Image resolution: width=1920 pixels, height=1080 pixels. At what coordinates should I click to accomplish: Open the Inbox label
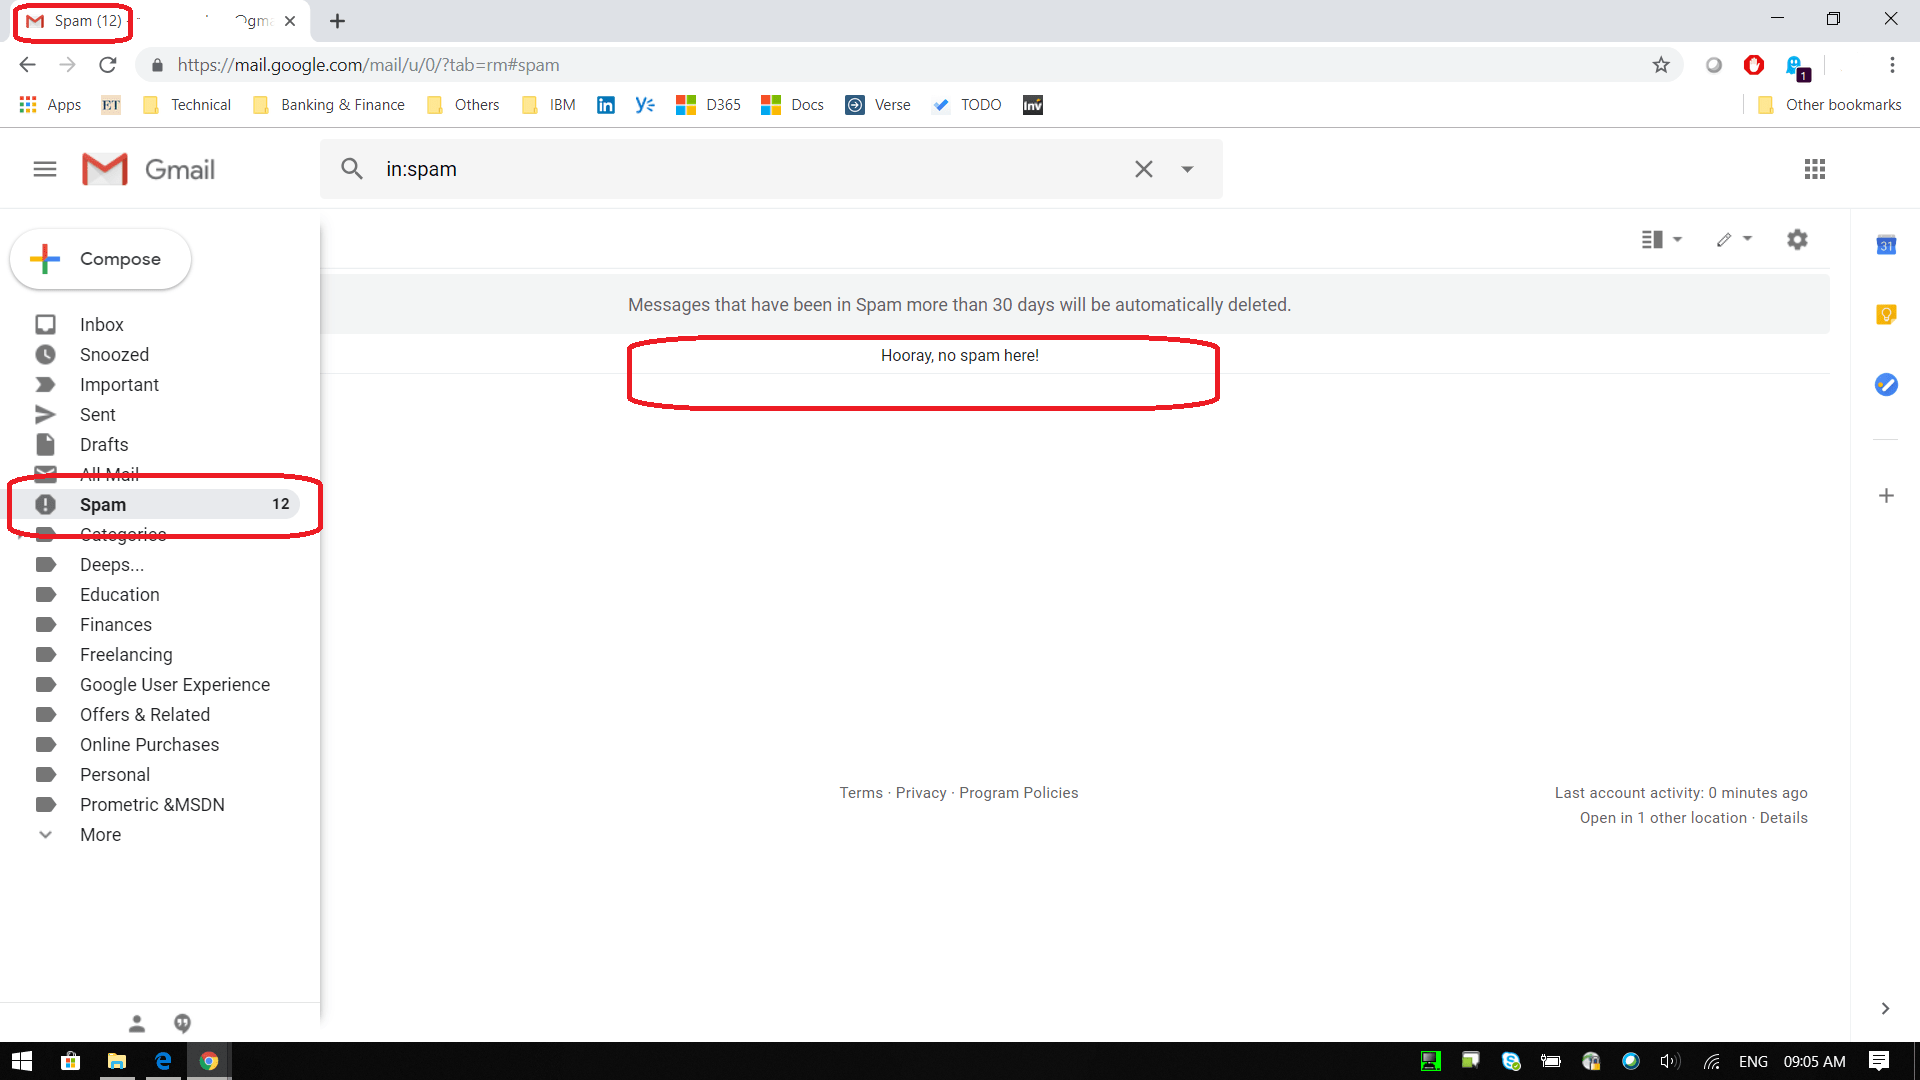point(102,324)
